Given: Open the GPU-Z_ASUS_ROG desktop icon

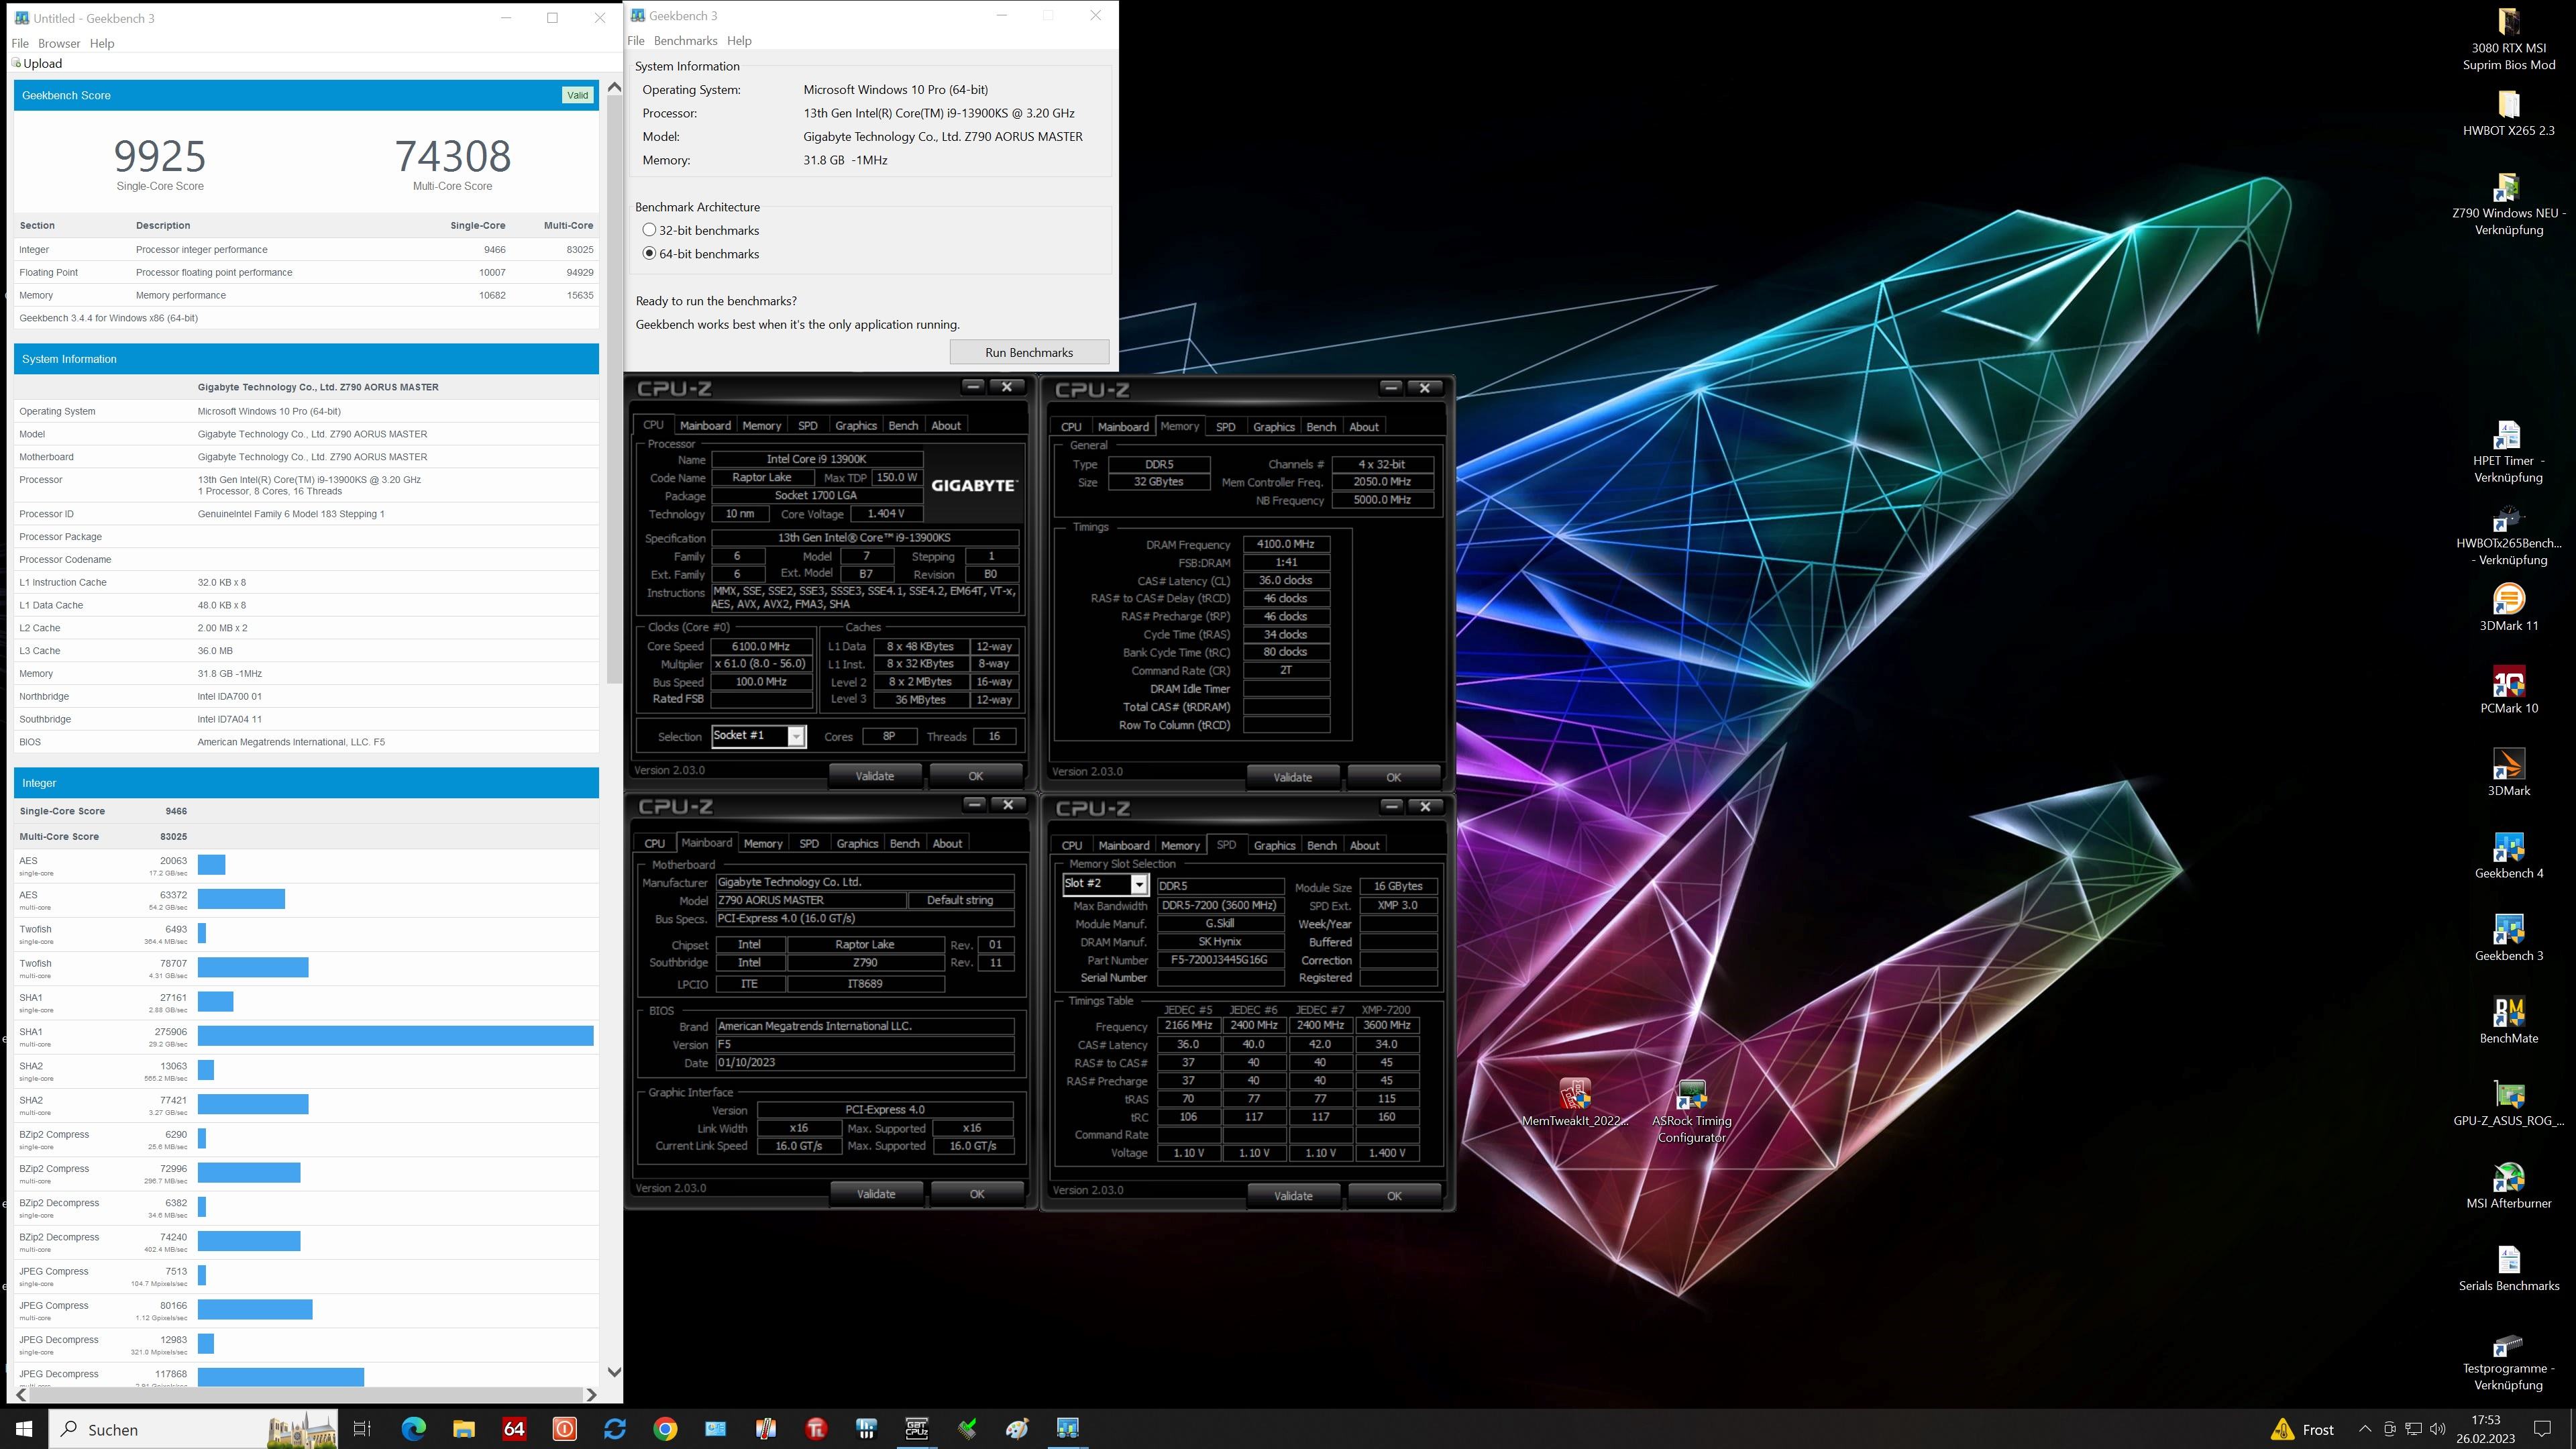Looking at the screenshot, I should click(x=2508, y=1103).
